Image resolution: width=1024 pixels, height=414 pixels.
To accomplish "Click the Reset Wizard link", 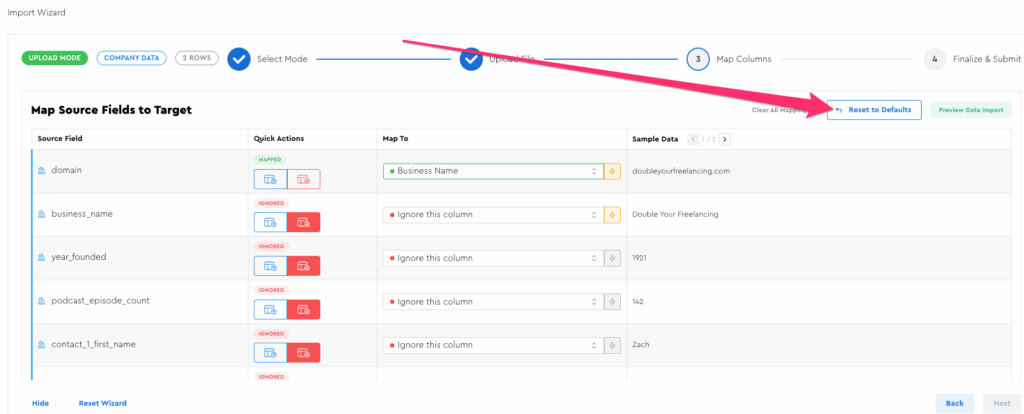I will [x=102, y=403].
